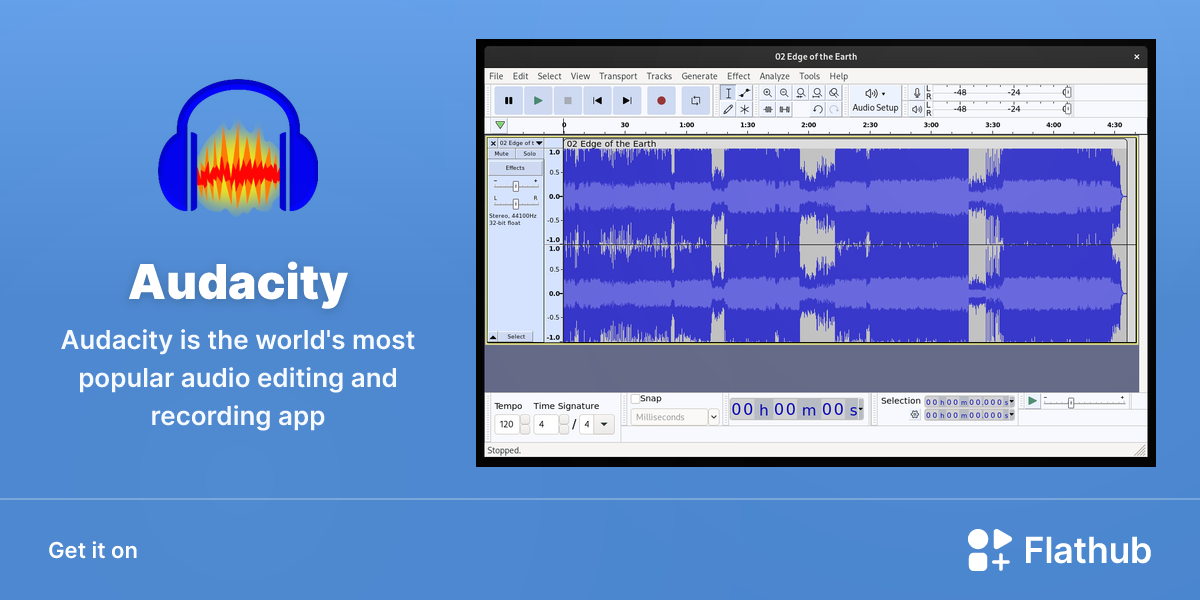The image size is (1200, 600).
Task: Click the greyed Redo arrow icon
Action: pyautogui.click(x=833, y=109)
